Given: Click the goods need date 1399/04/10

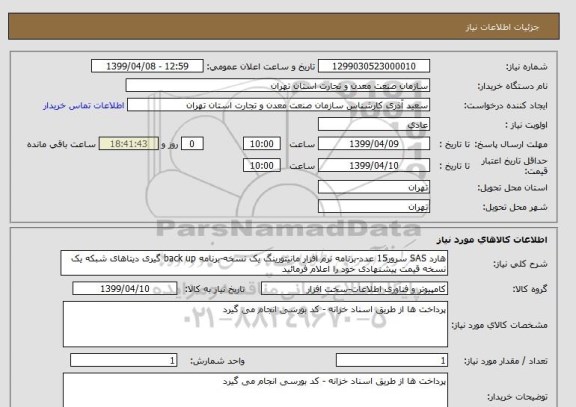Looking at the screenshot, I should 125,289.
